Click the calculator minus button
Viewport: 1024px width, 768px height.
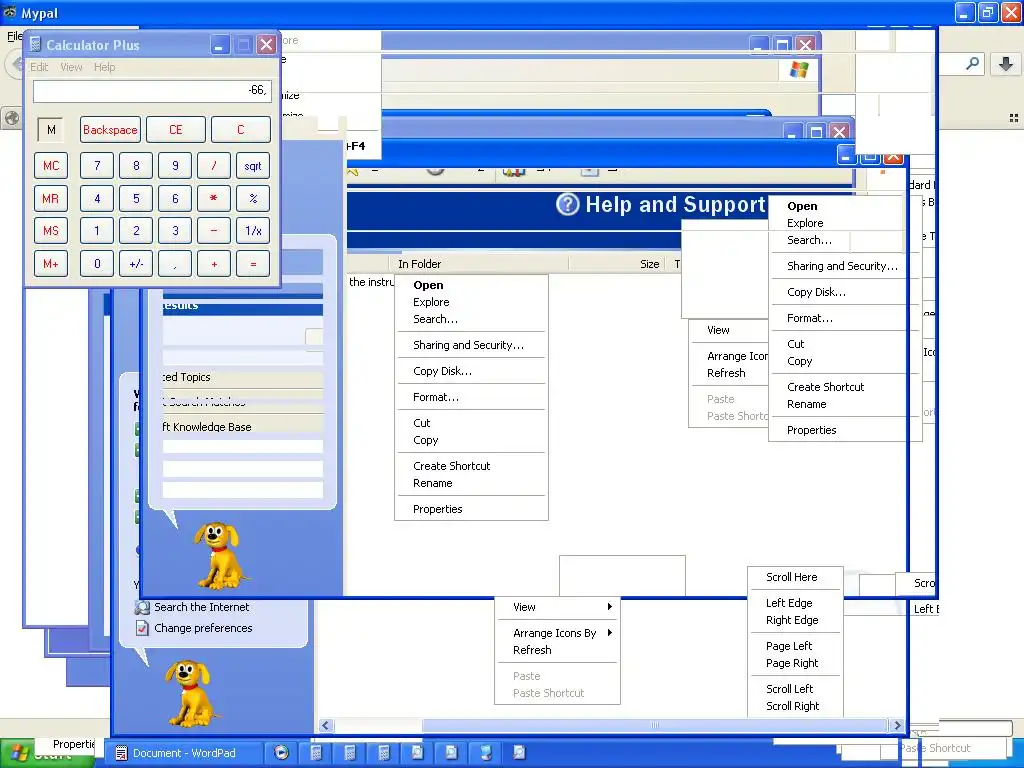(214, 231)
